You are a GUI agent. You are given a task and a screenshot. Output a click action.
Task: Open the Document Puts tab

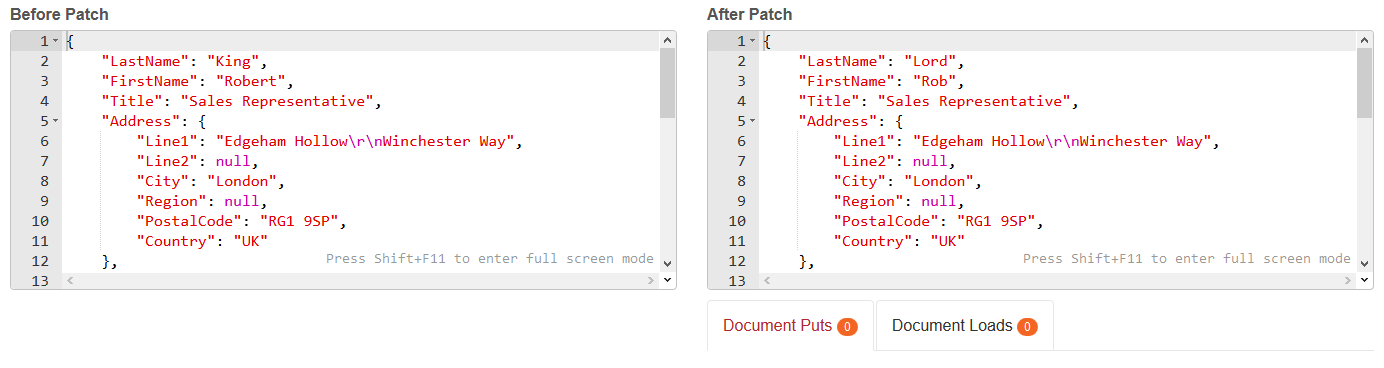(x=790, y=326)
